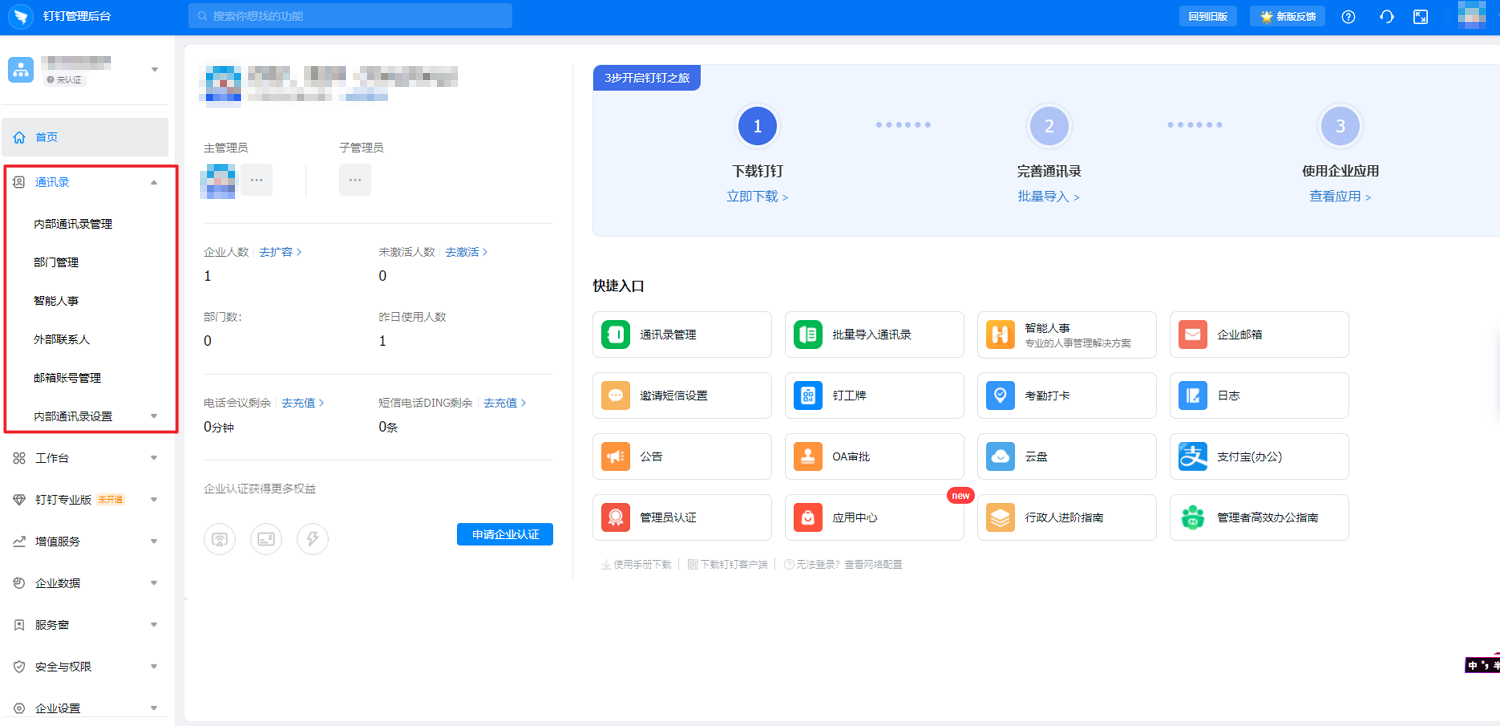Viewport: 1500px width, 726px height.
Task: Click the 去扩容 link
Action: [x=281, y=252]
